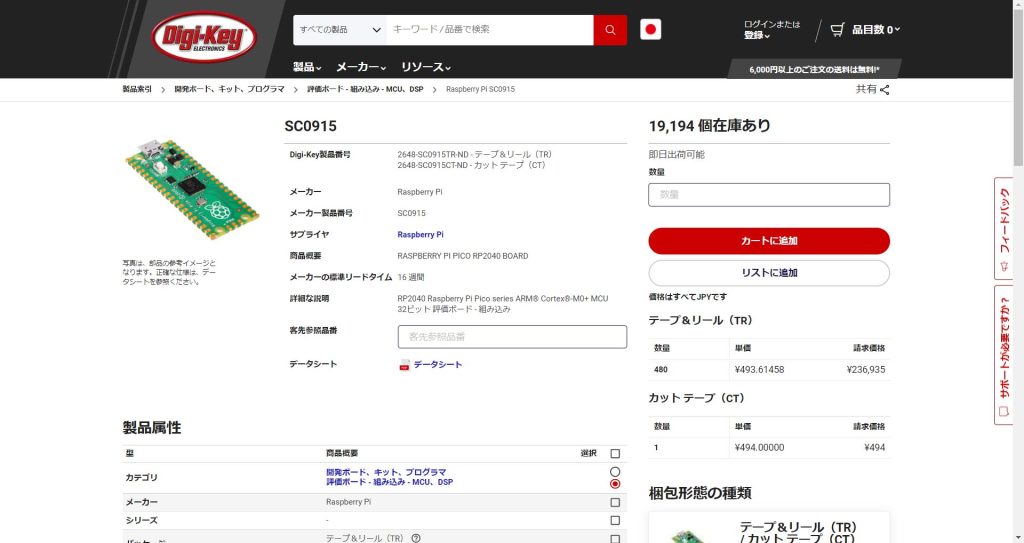Click the 評価ボード - 組み込み - MCU、DSP attribute link
Image resolution: width=1024 pixels, height=543 pixels.
(x=389, y=482)
